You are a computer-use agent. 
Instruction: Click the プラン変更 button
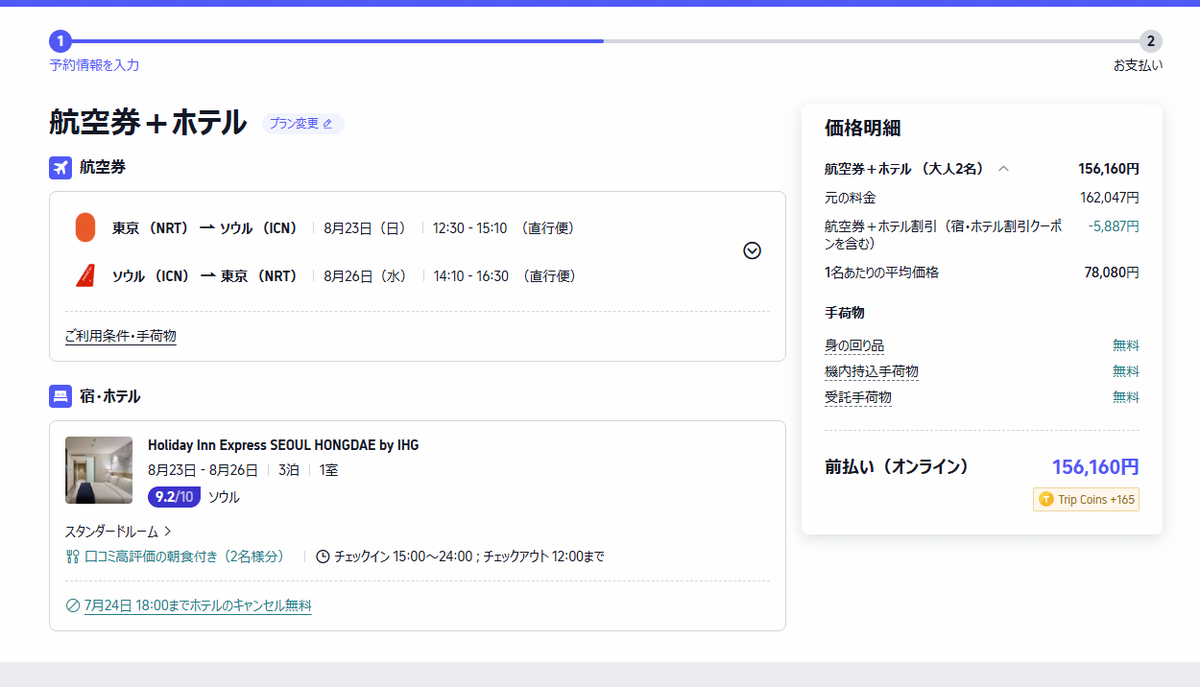303,124
